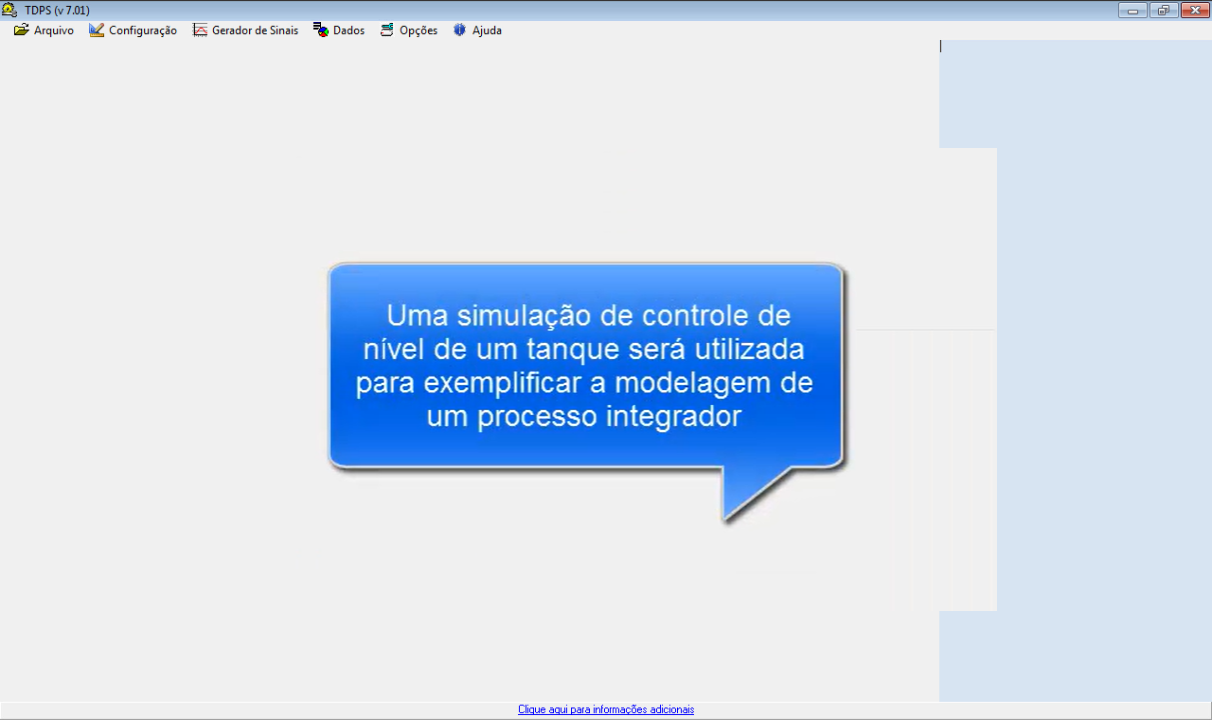The height and width of the screenshot is (720, 1212).
Task: Click the TDPS application icon in title bar
Action: pyautogui.click(x=10, y=10)
